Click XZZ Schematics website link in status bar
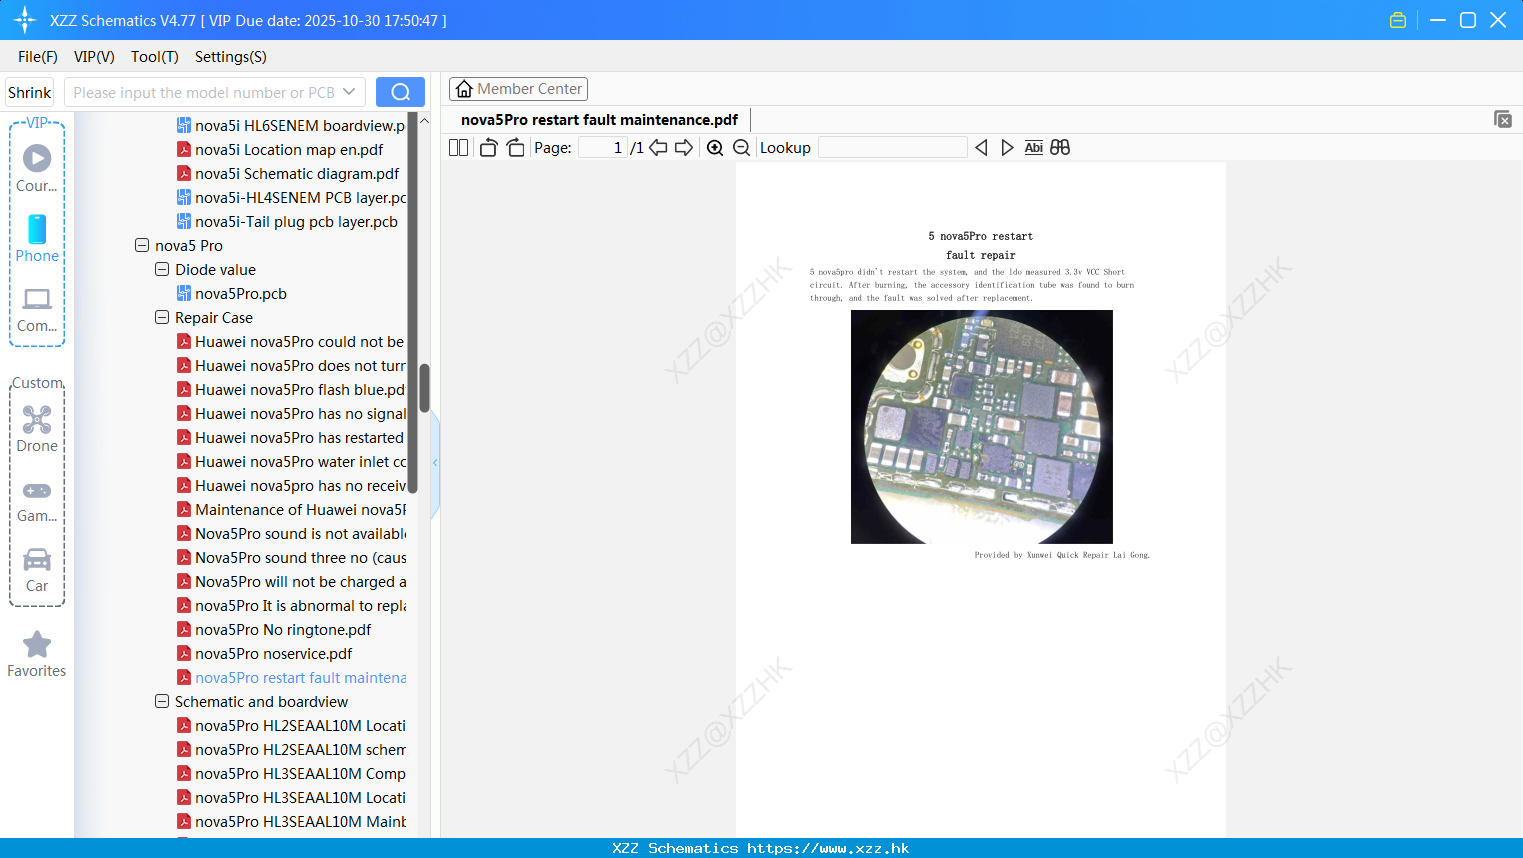This screenshot has width=1523, height=858. [x=761, y=848]
